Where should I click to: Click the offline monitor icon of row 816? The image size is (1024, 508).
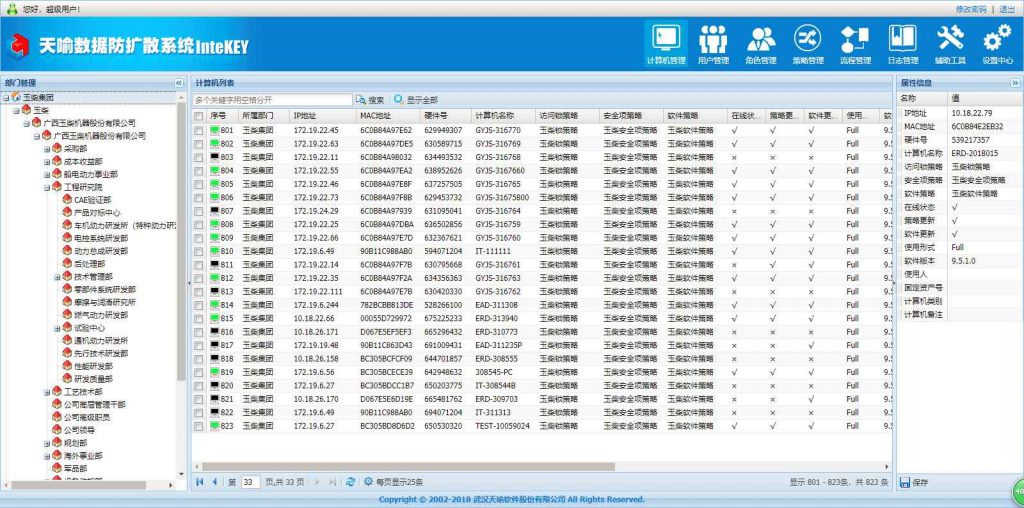click(215, 332)
